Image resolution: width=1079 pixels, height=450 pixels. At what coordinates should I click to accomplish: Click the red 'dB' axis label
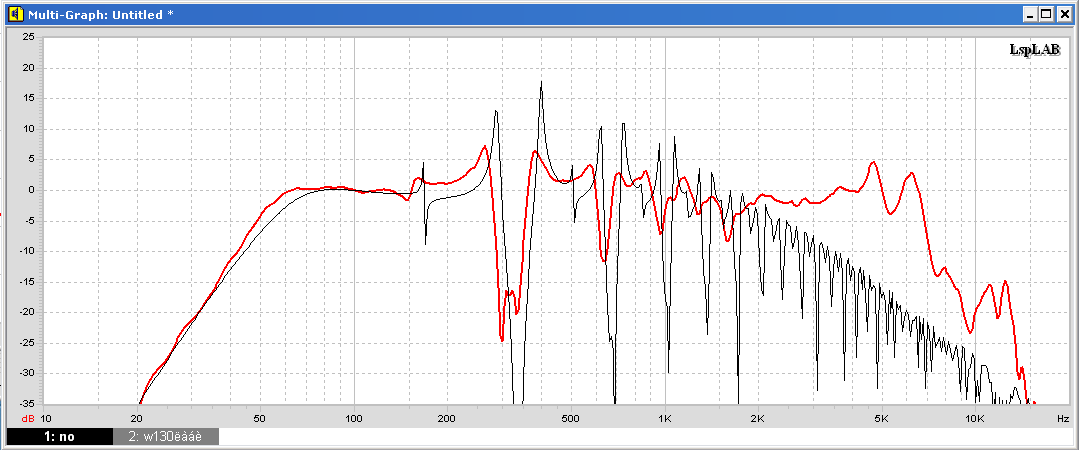tap(28, 418)
